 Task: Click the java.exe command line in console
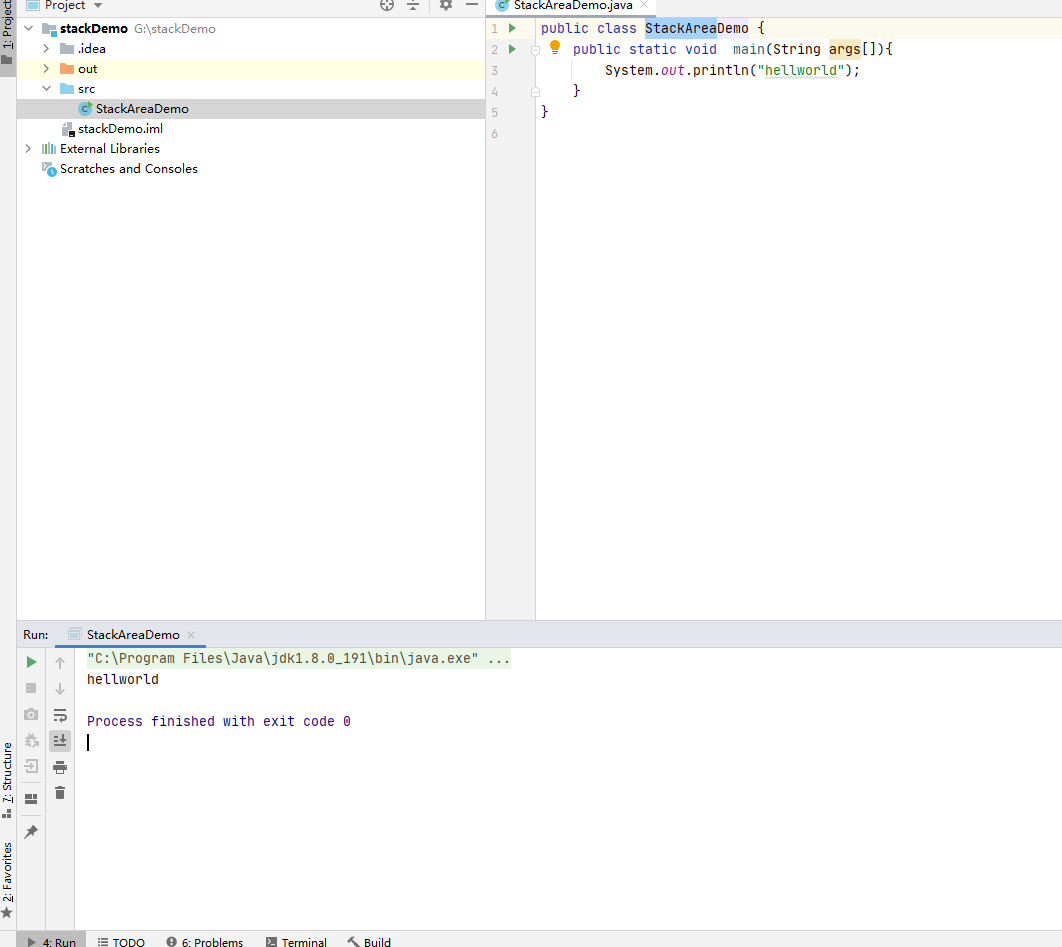coord(298,658)
